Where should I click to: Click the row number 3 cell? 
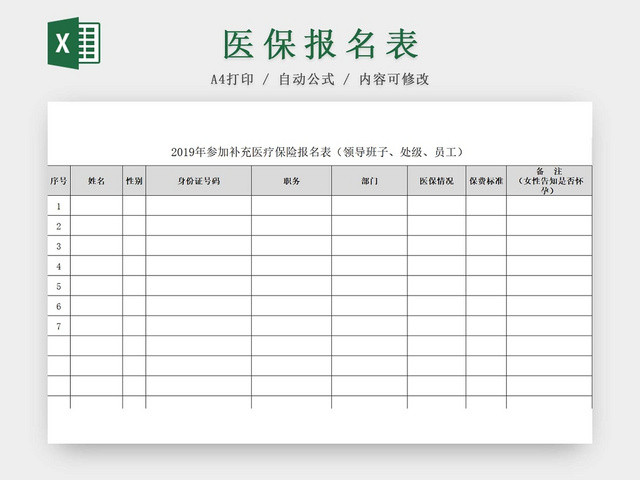59,246
